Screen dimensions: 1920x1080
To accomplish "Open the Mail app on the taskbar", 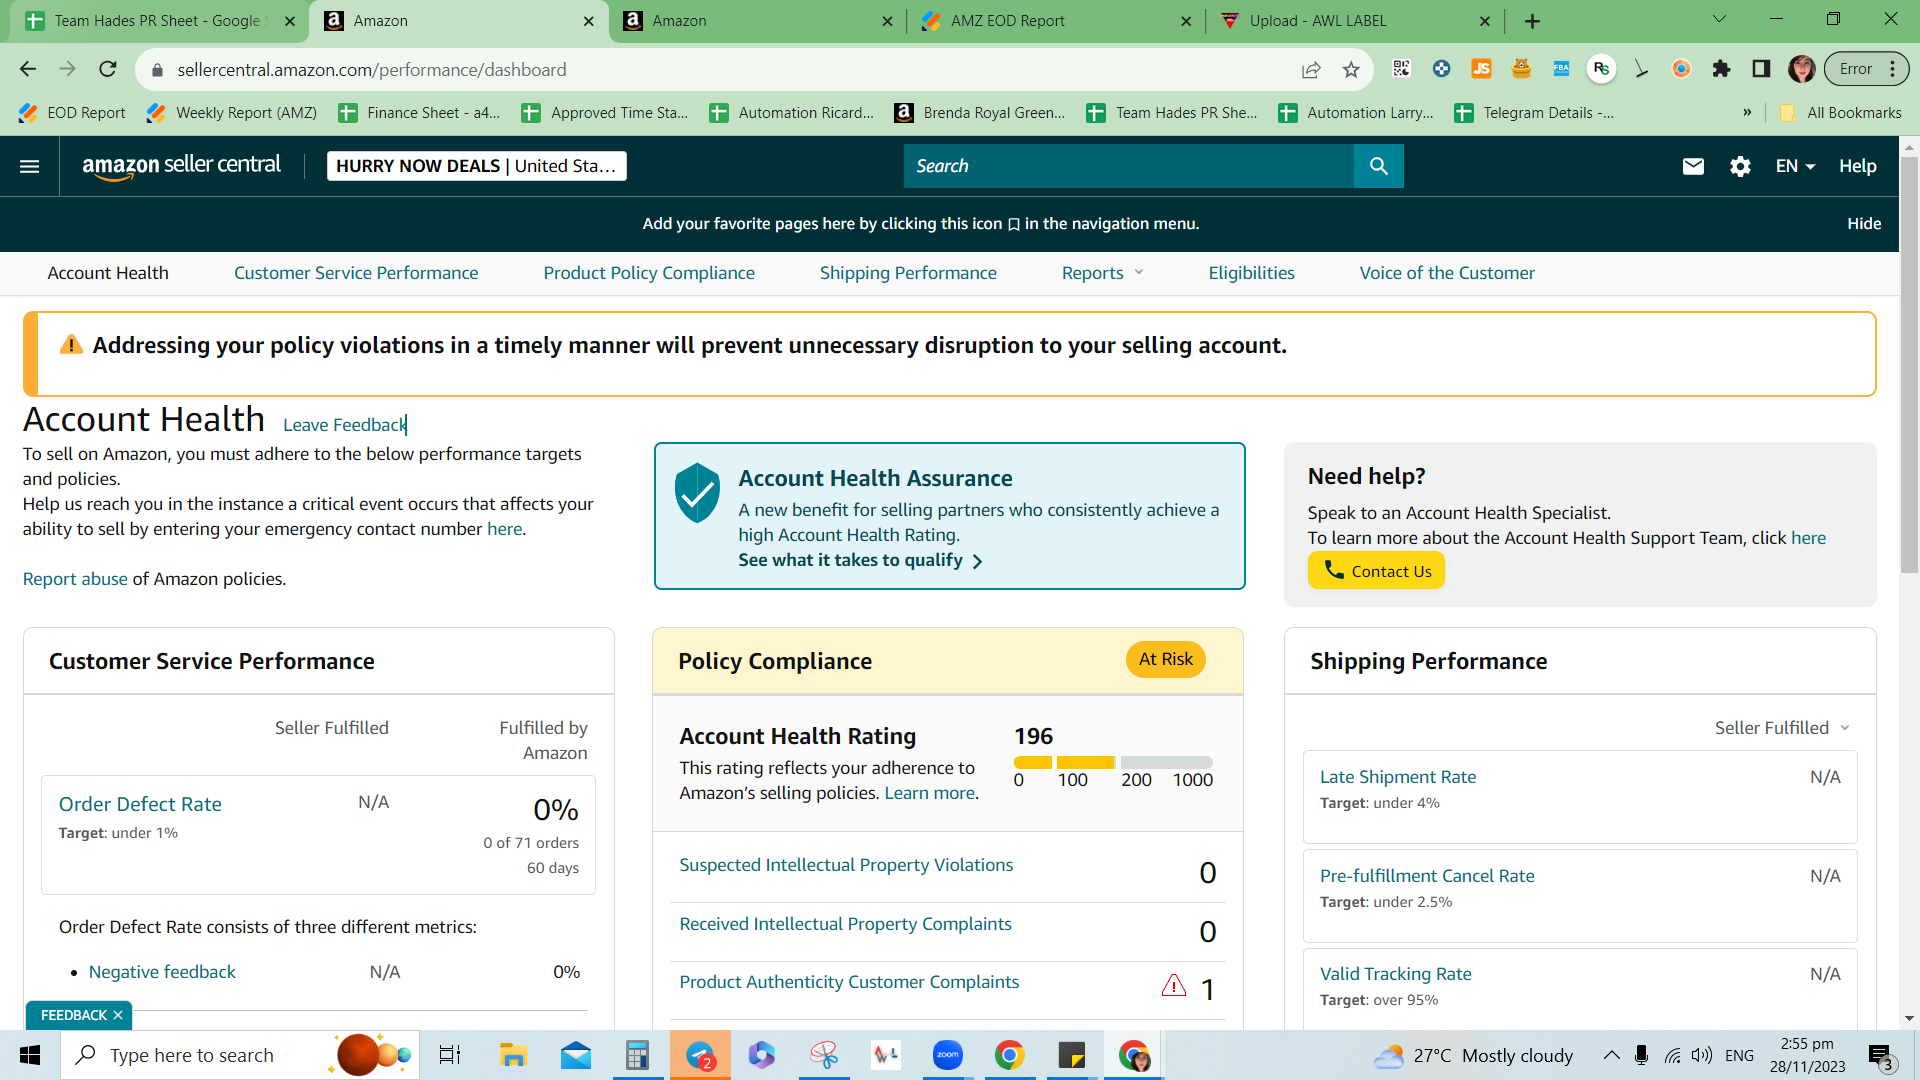I will (575, 1055).
